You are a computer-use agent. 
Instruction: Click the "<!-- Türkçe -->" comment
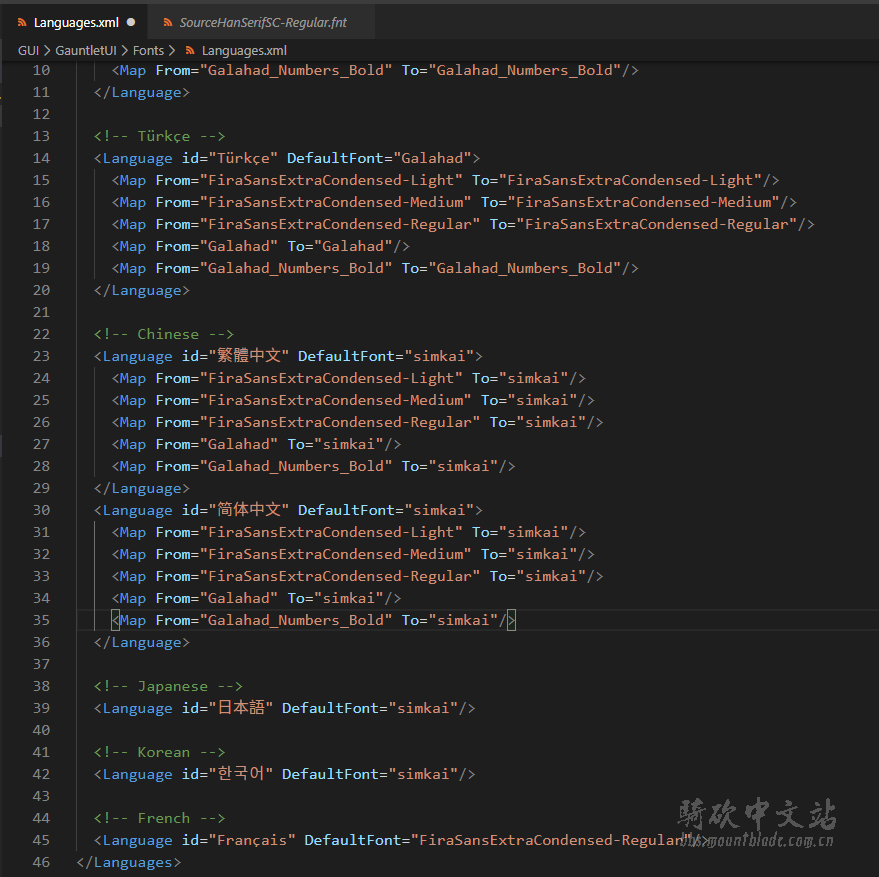click(159, 136)
